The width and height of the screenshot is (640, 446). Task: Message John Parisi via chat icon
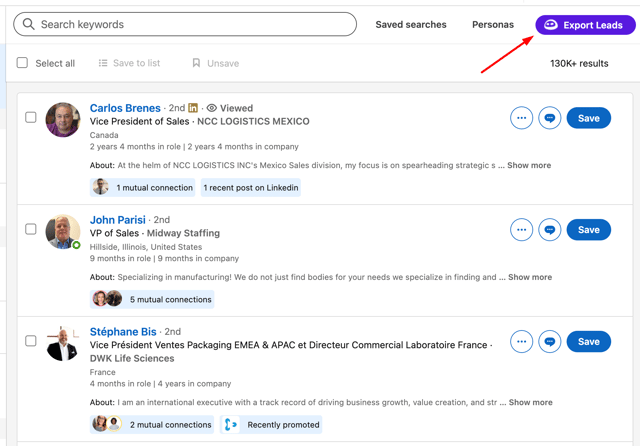[549, 230]
